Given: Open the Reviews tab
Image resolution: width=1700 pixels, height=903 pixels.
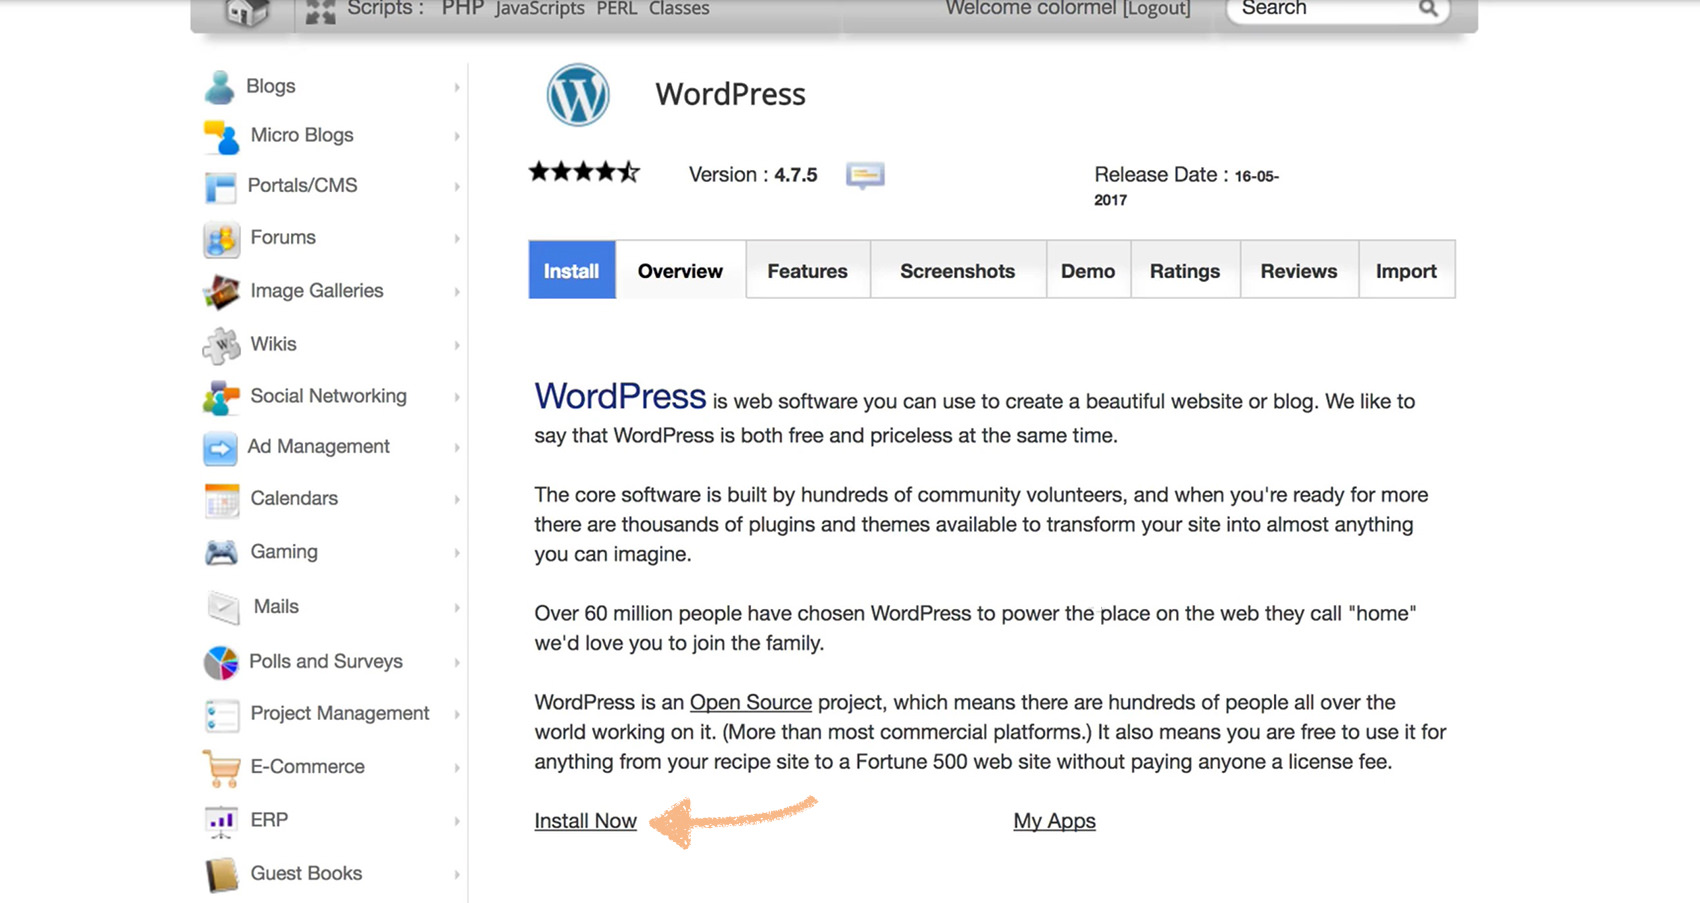Looking at the screenshot, I should point(1299,270).
